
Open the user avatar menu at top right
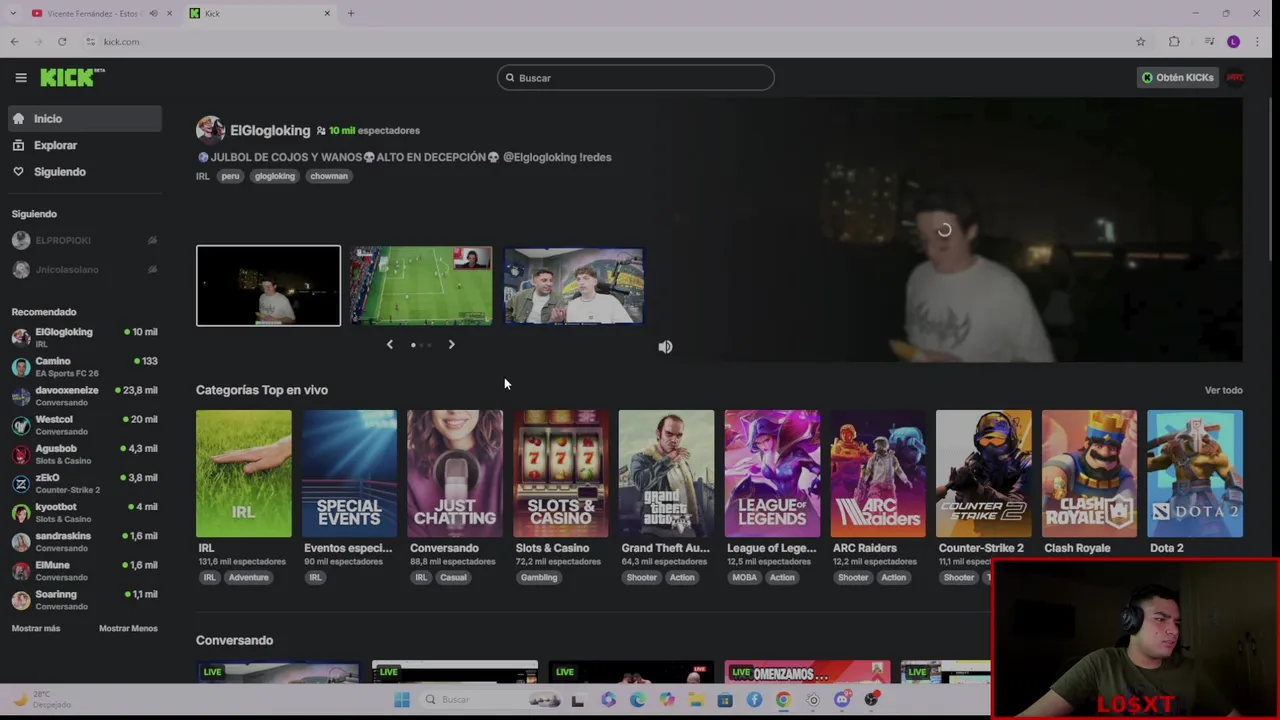click(1235, 77)
